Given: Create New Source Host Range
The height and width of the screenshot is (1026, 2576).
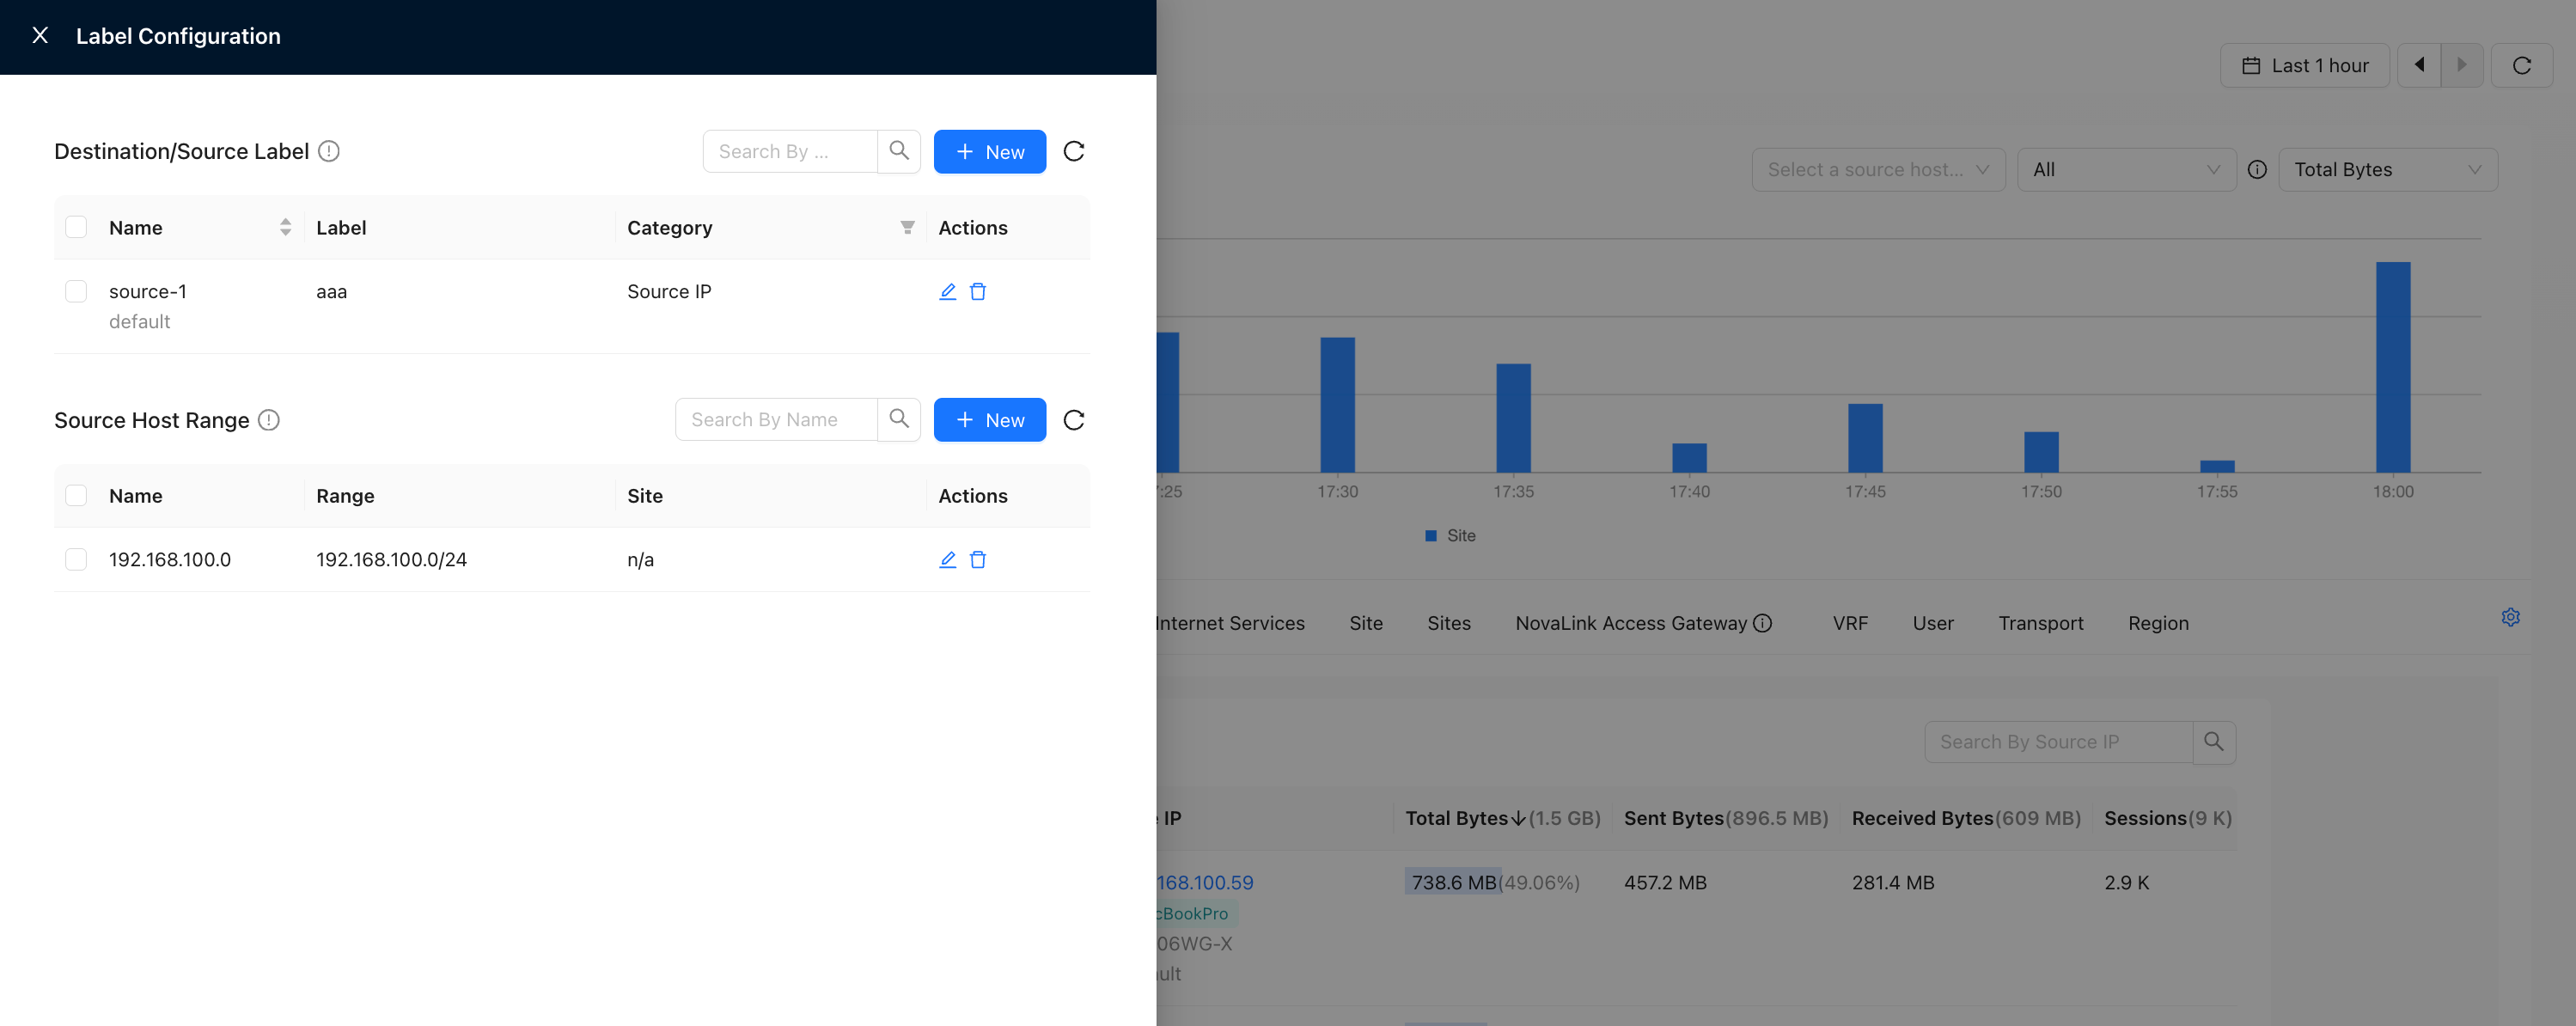Looking at the screenshot, I should 989,419.
